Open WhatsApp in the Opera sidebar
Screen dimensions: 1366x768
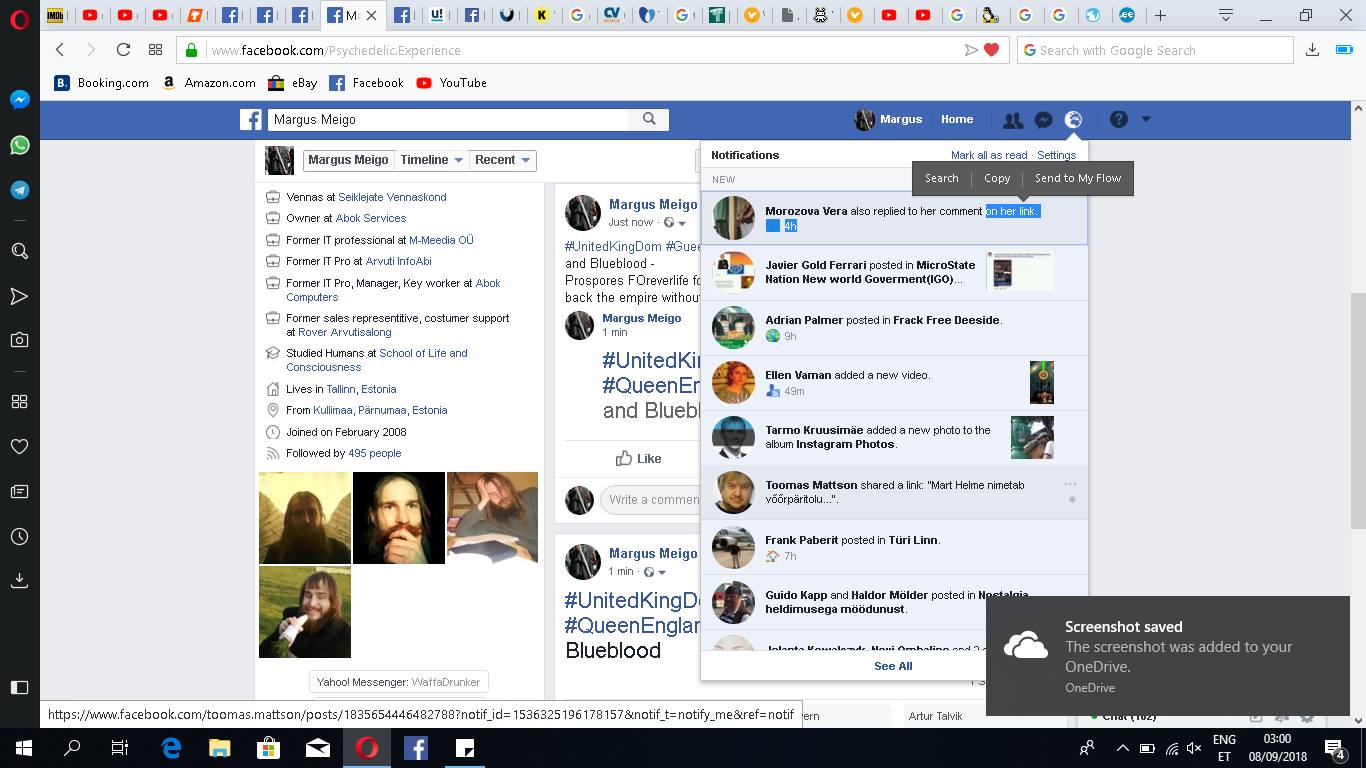tap(19, 145)
